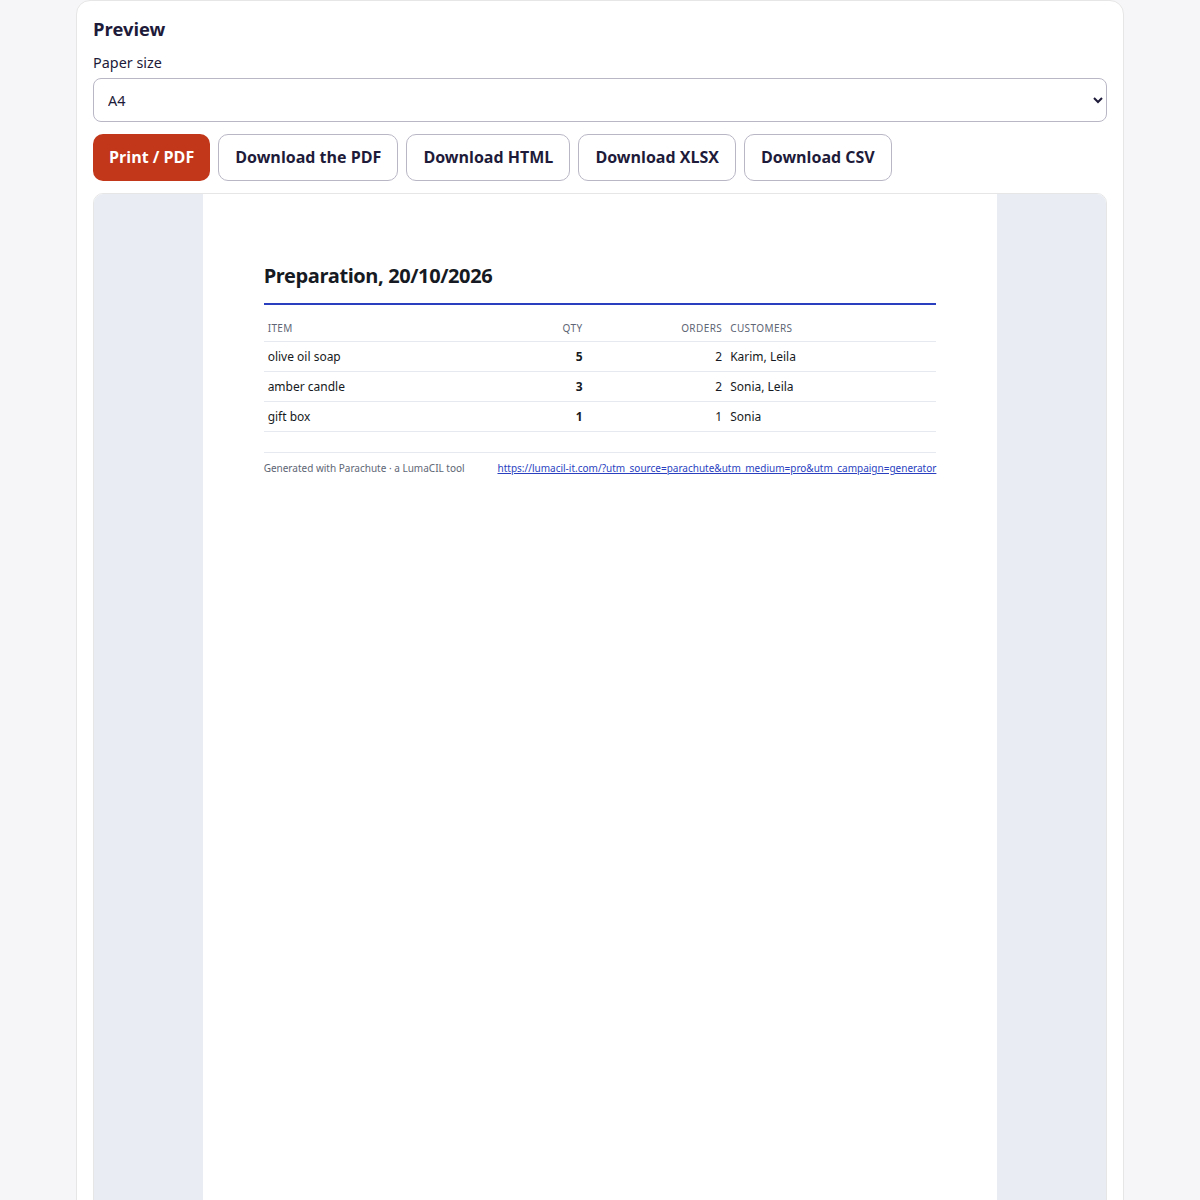The image size is (1200, 1200).
Task: Click the Preparation, 20/10/2026 heading
Action: tap(378, 276)
